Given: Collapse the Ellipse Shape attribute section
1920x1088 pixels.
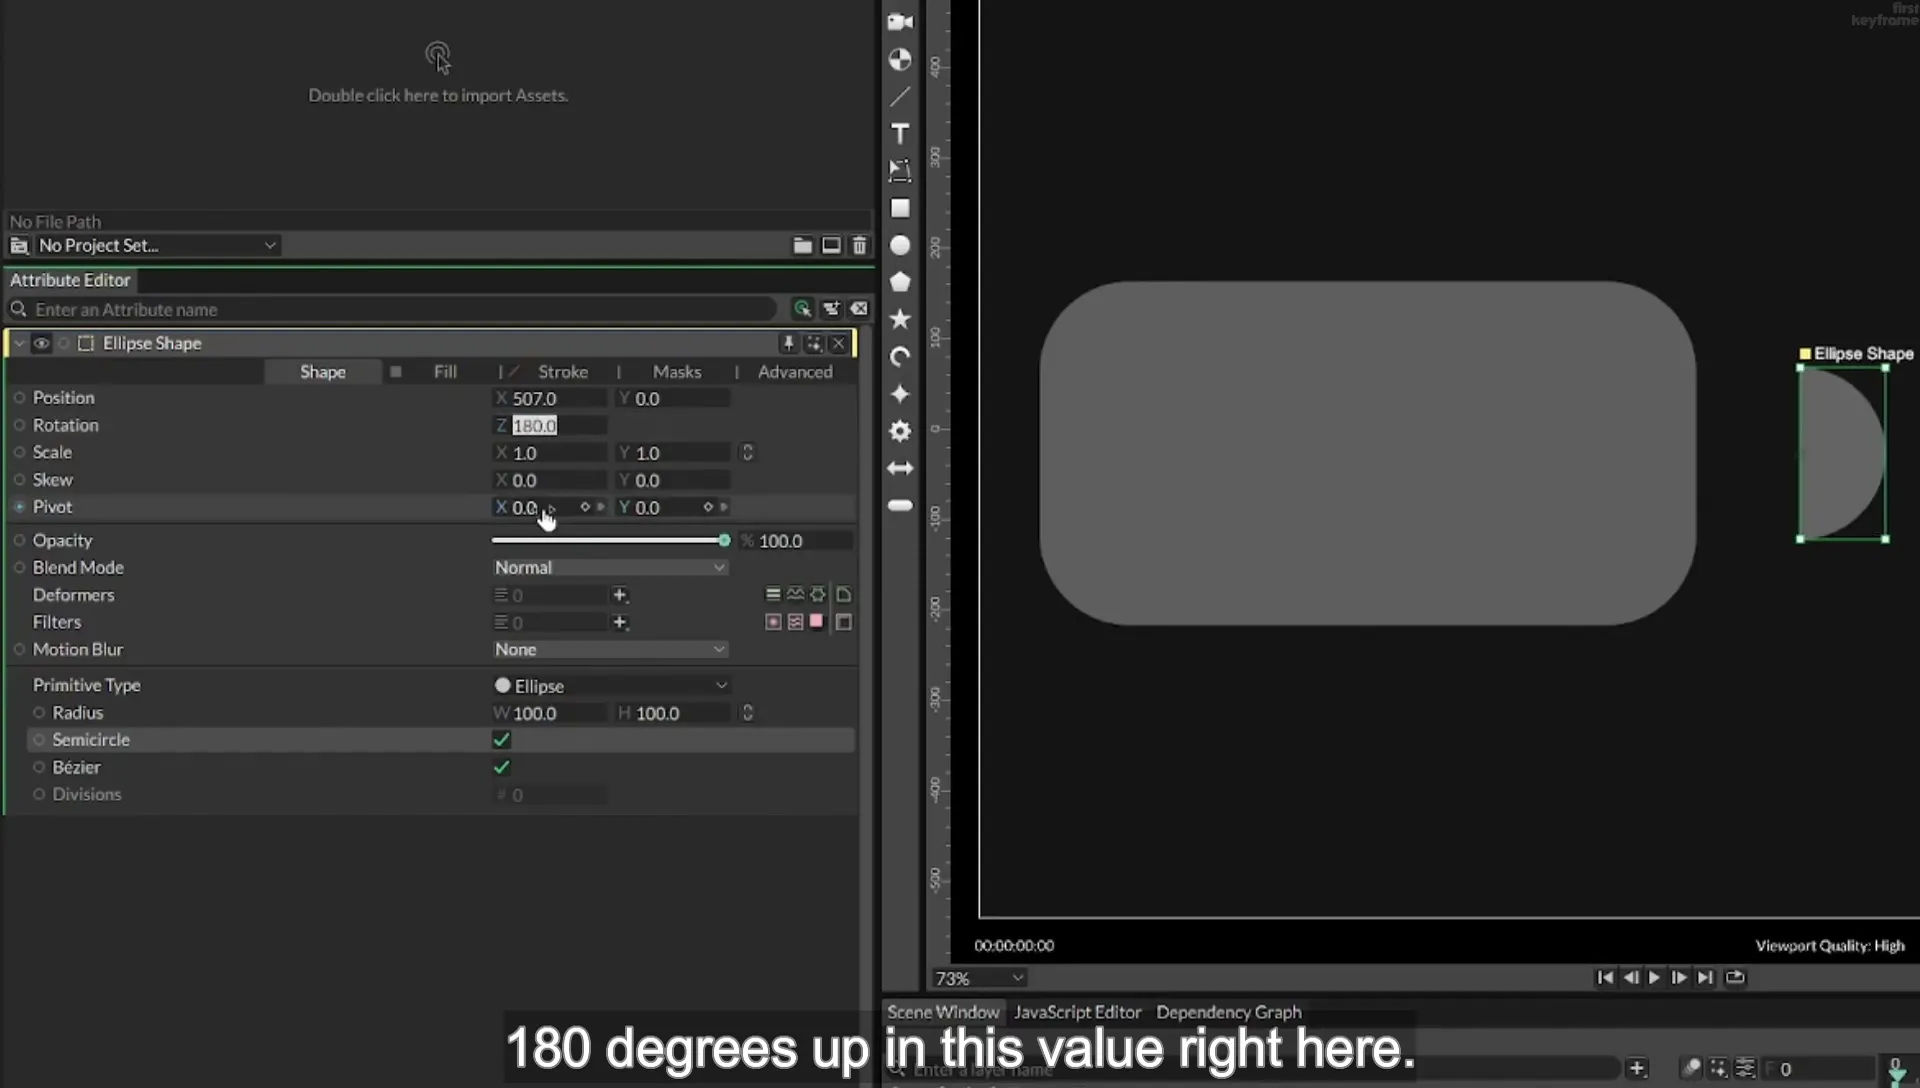Looking at the screenshot, I should pyautogui.click(x=19, y=343).
